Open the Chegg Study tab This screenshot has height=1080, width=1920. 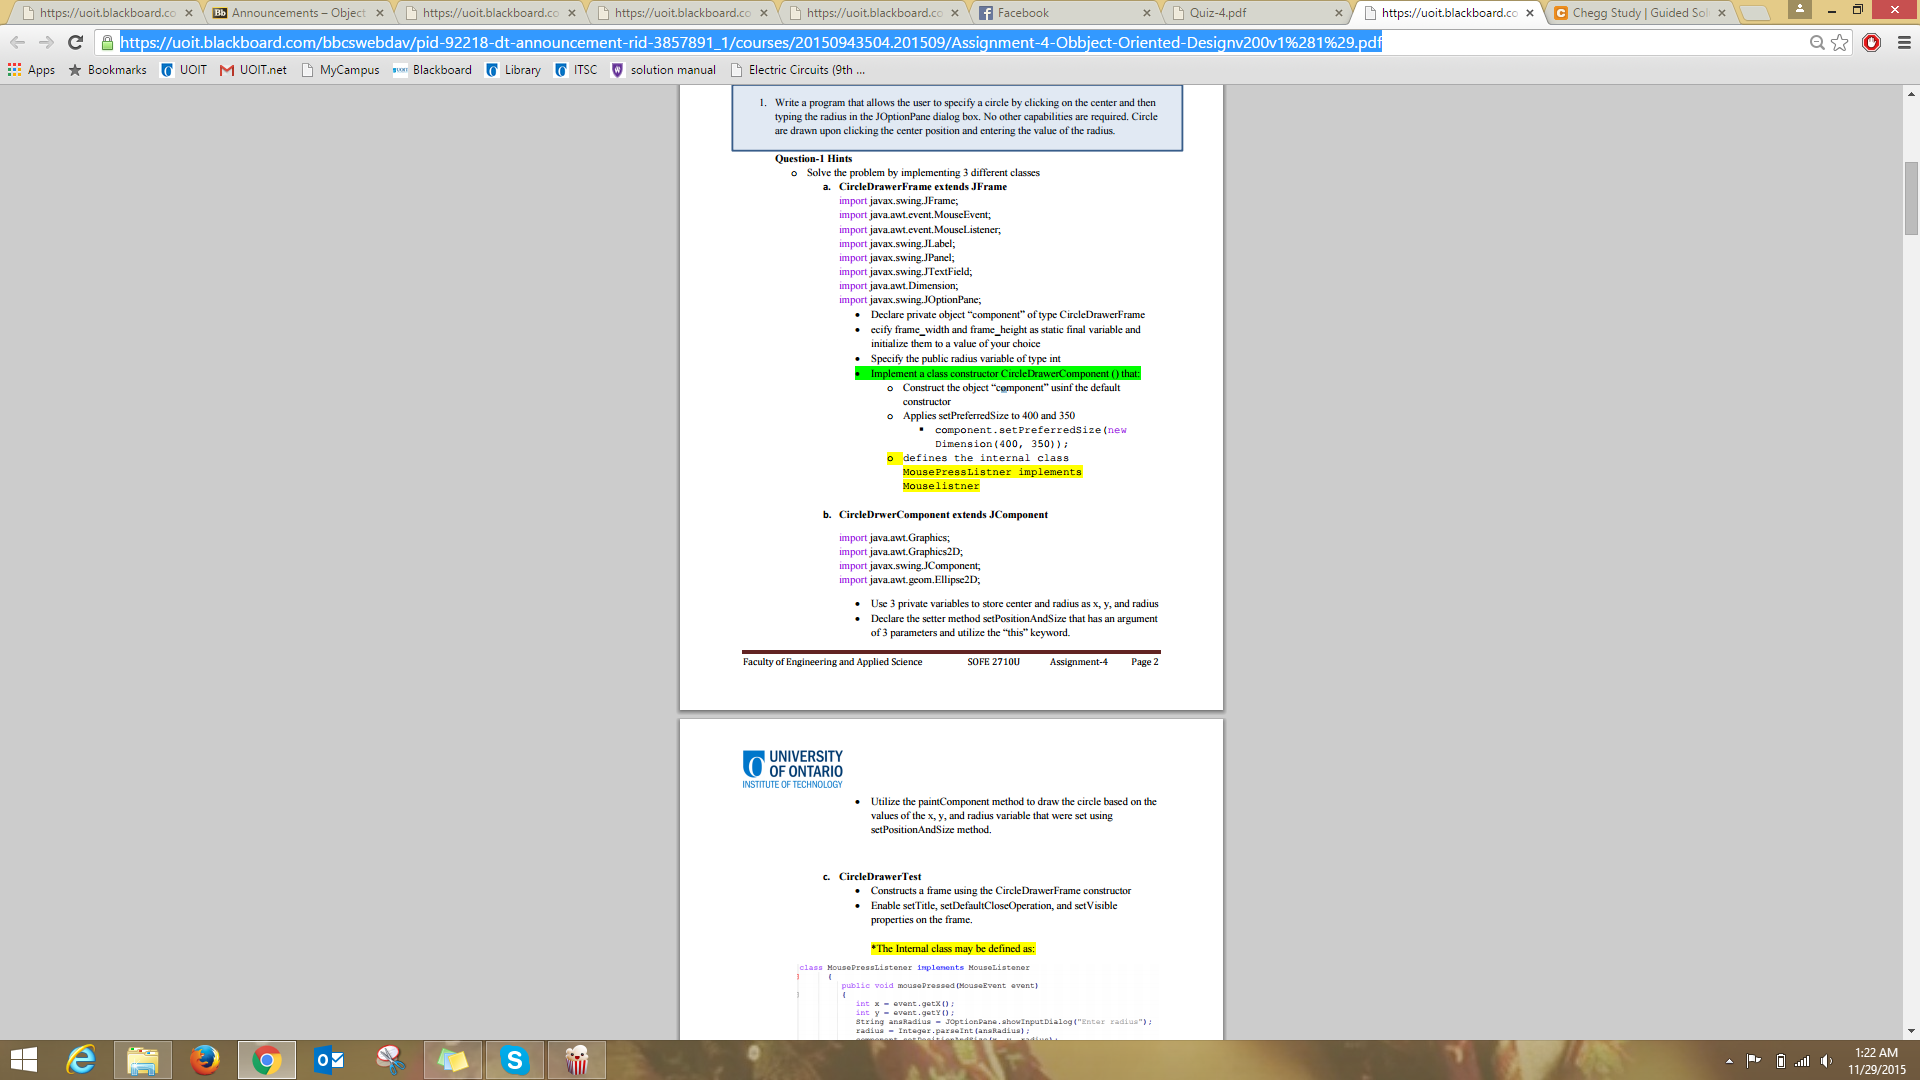(1638, 13)
